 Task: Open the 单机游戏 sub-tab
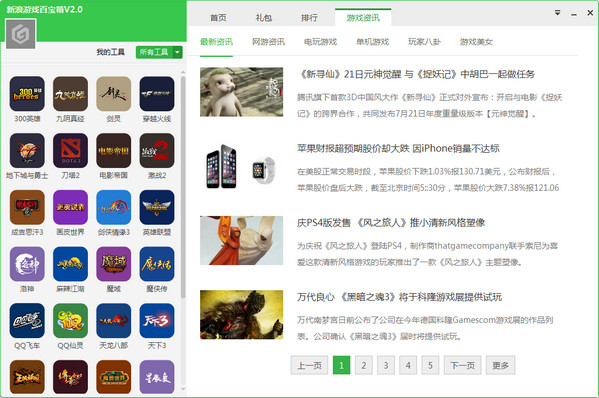pyautogui.click(x=372, y=42)
